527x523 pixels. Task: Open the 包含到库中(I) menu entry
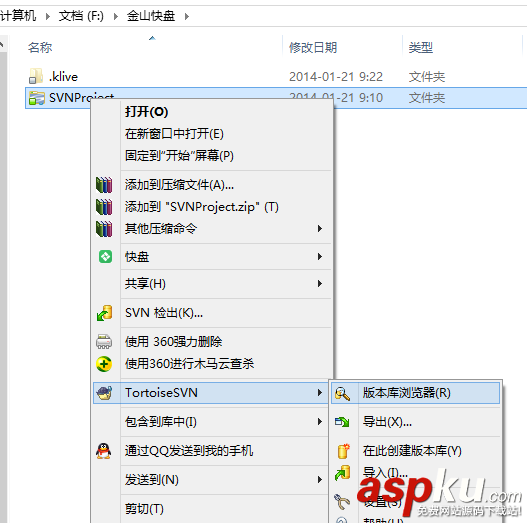click(x=161, y=421)
